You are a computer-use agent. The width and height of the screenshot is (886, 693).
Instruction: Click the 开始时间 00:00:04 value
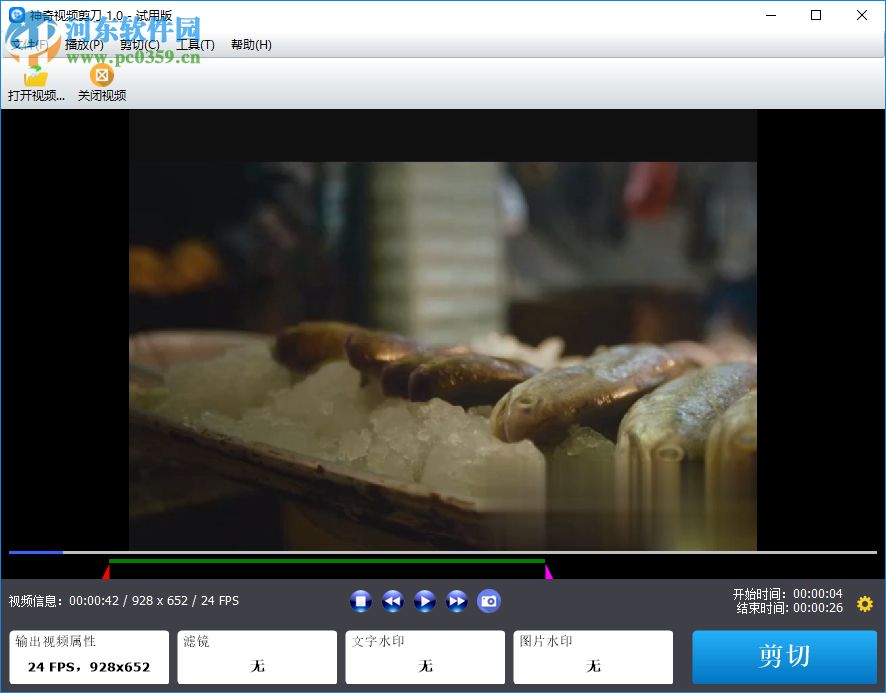tap(818, 594)
